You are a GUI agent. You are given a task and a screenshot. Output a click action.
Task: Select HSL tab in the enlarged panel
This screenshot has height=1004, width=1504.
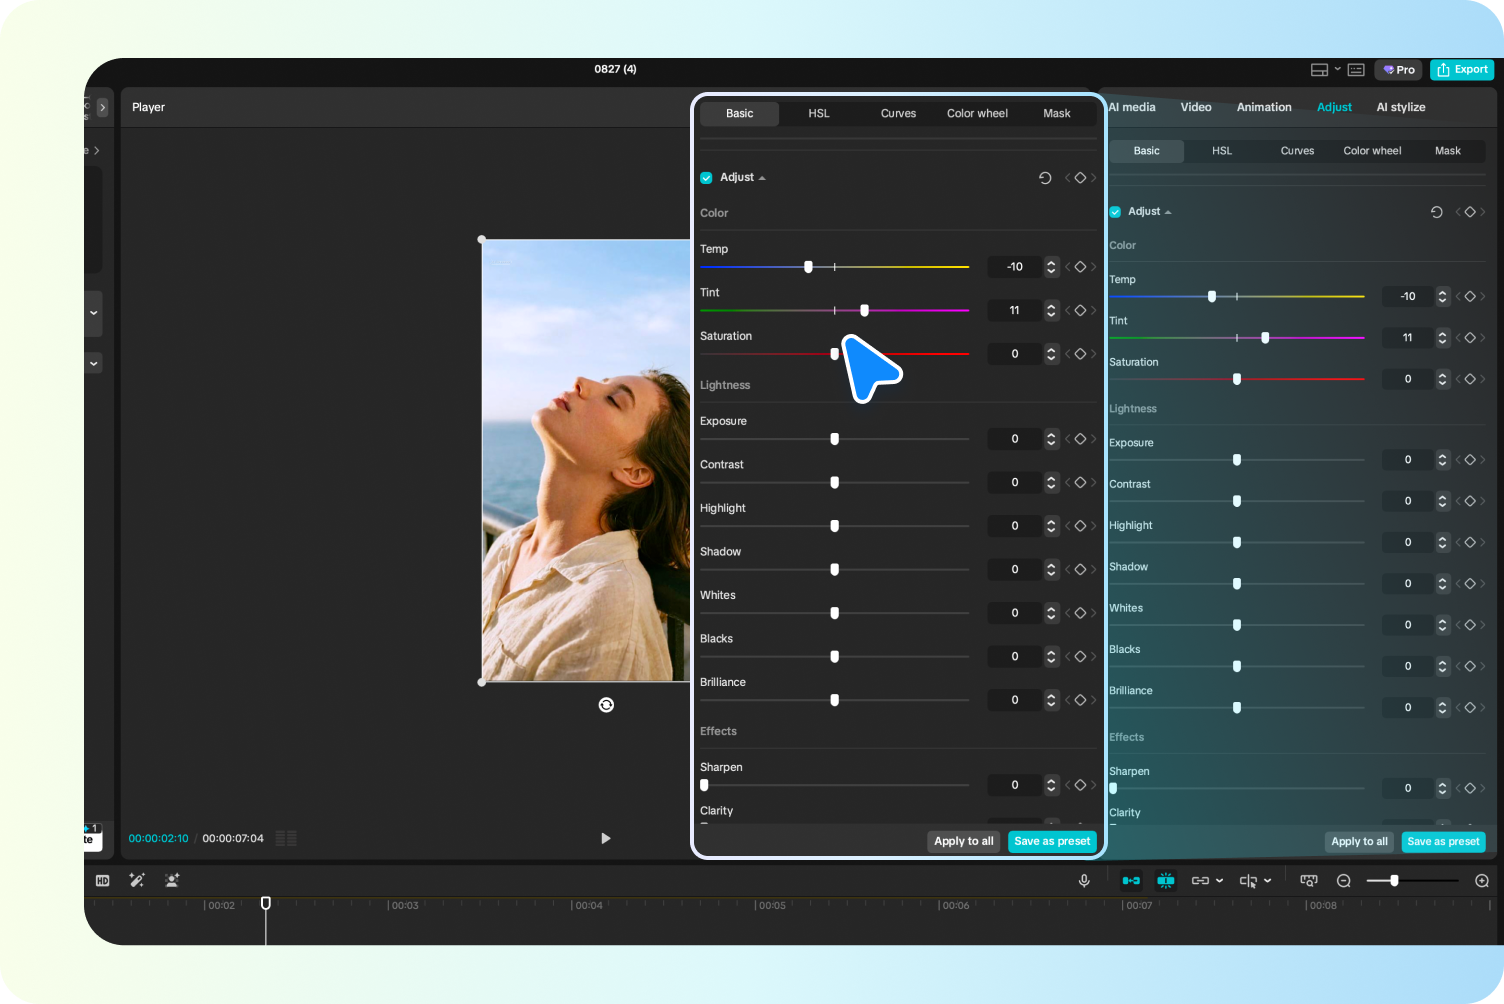(x=819, y=114)
